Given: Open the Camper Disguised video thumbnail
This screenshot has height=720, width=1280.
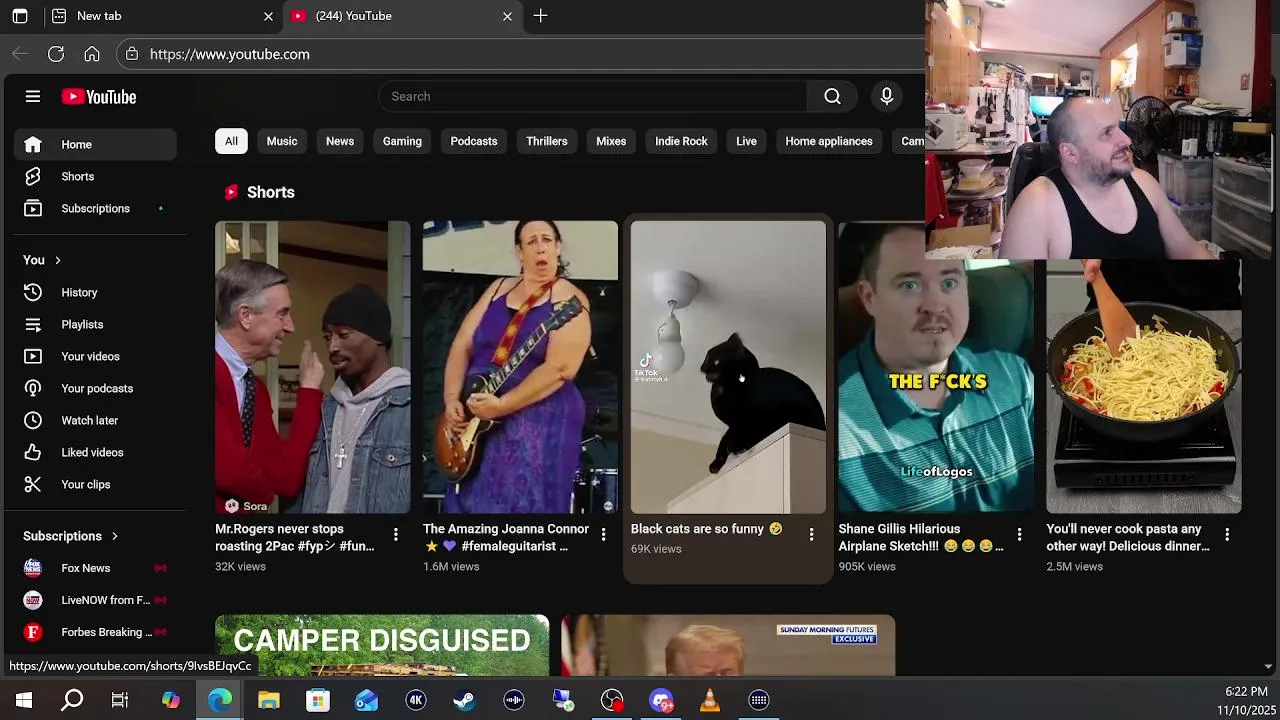Looking at the screenshot, I should point(382,646).
